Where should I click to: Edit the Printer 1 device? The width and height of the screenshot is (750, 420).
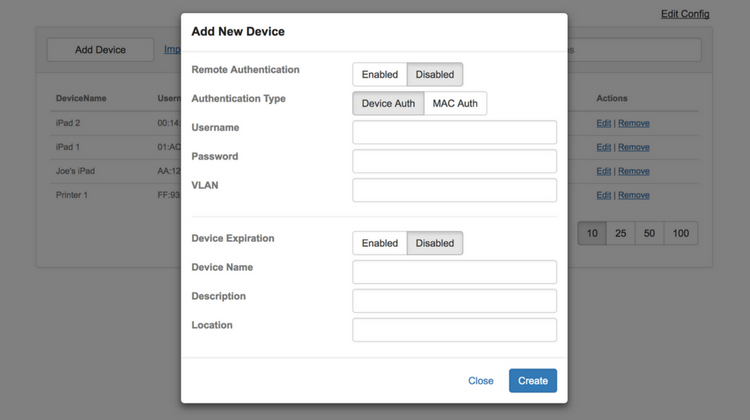pos(604,195)
